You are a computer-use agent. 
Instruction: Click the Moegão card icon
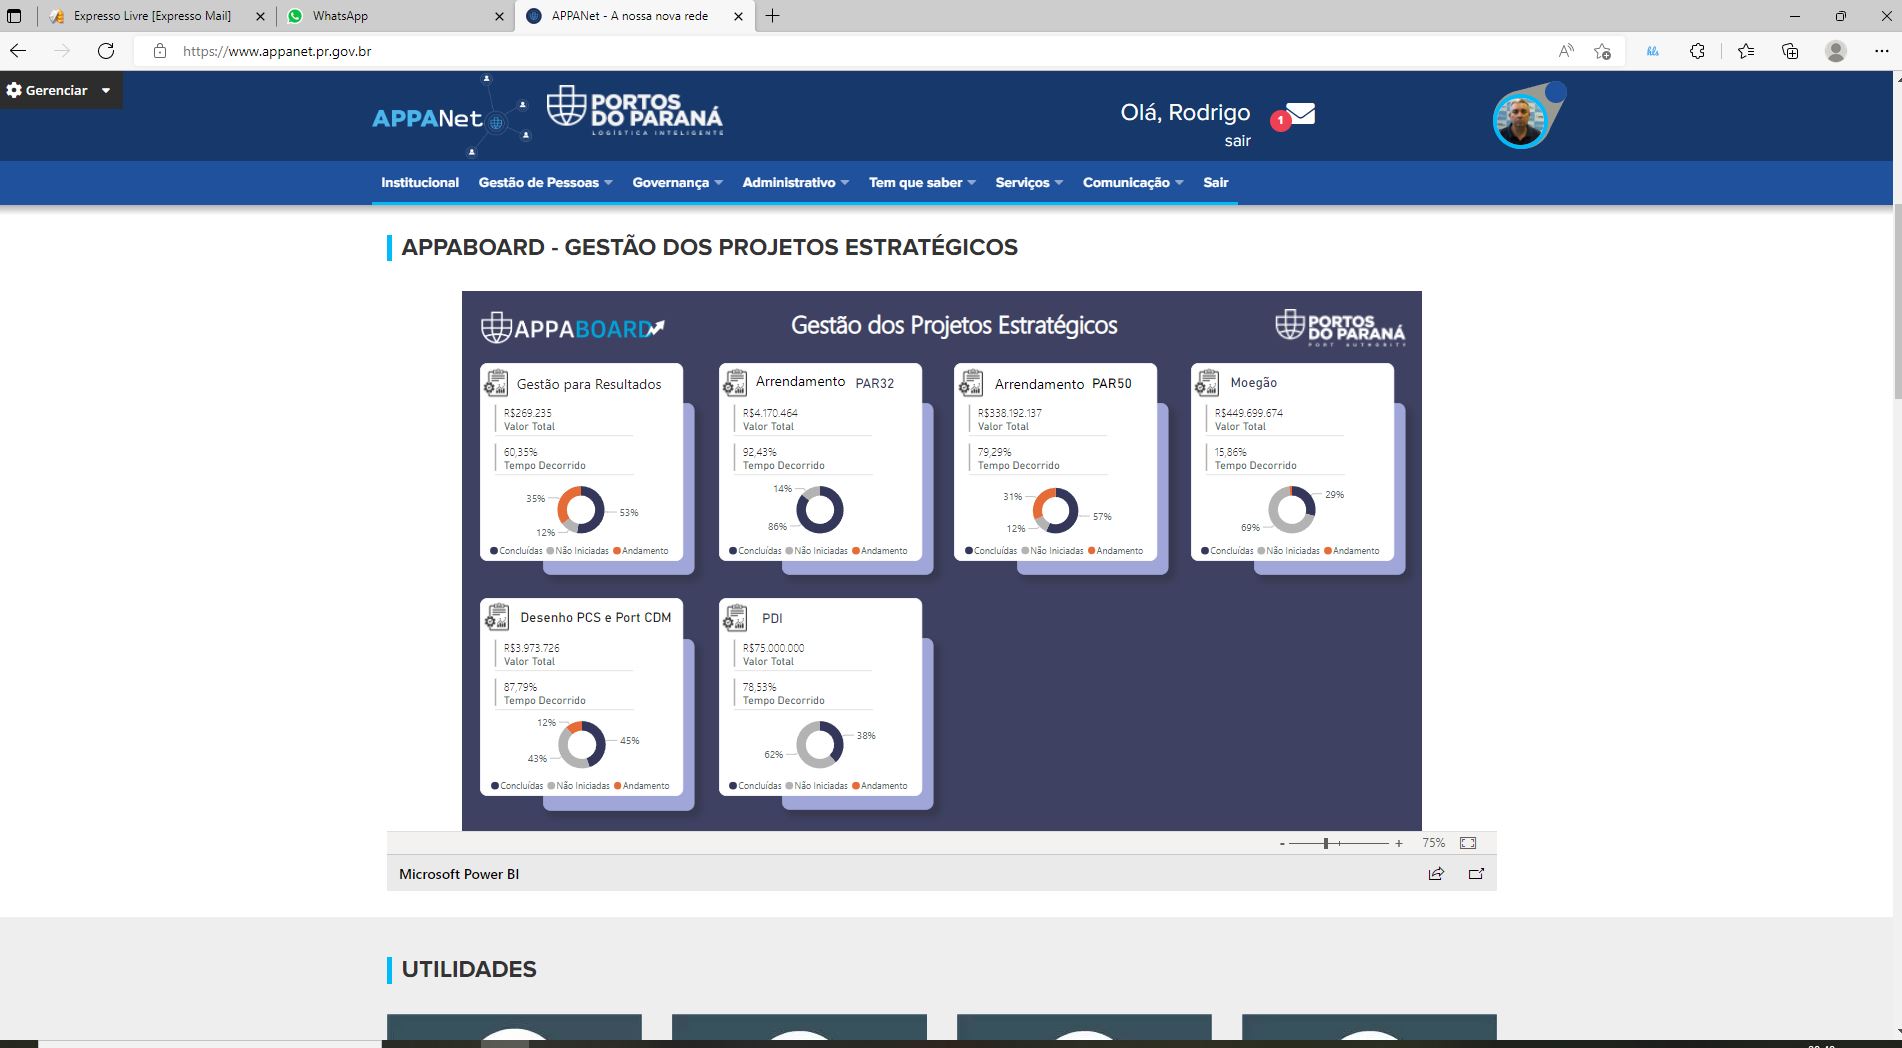tap(1207, 382)
